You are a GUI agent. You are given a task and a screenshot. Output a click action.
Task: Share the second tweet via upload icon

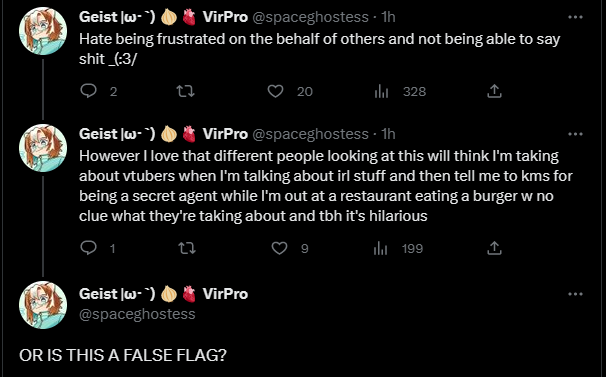click(x=494, y=248)
